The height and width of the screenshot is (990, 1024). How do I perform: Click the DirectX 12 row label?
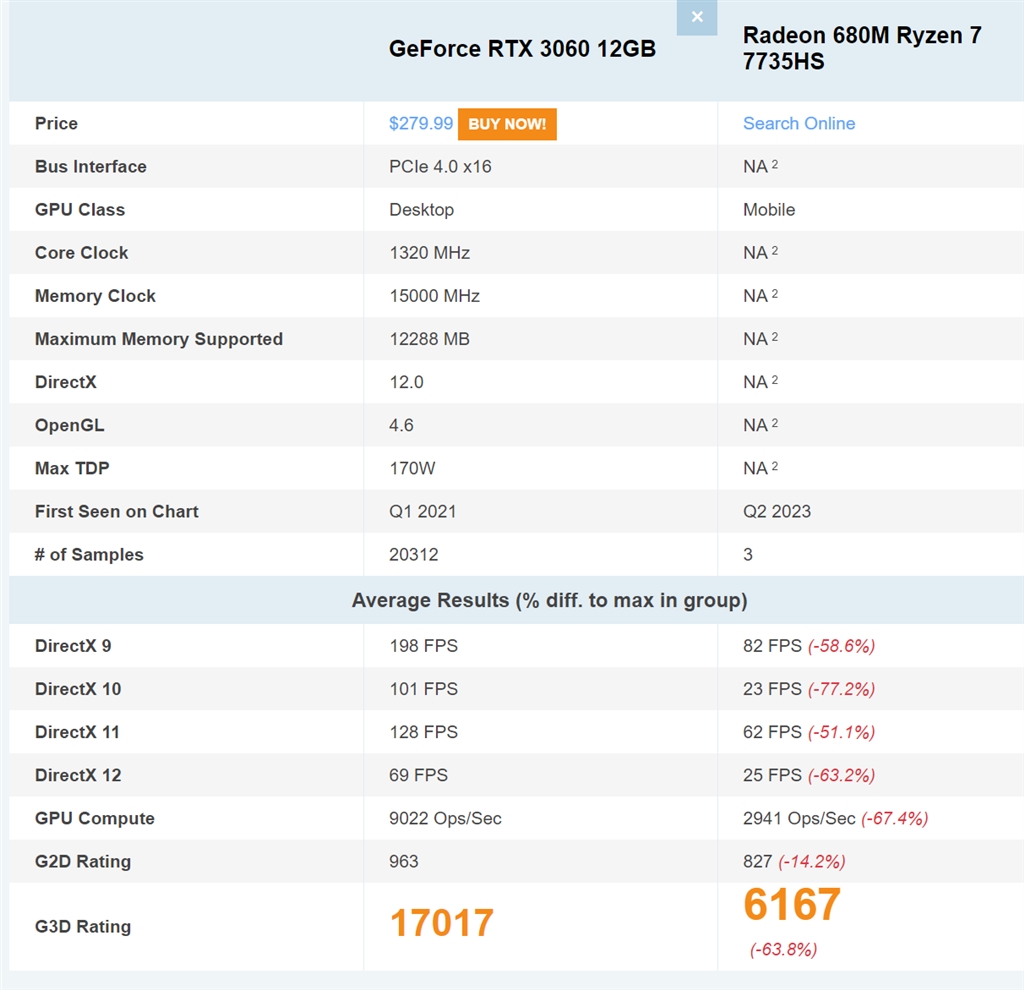78,775
